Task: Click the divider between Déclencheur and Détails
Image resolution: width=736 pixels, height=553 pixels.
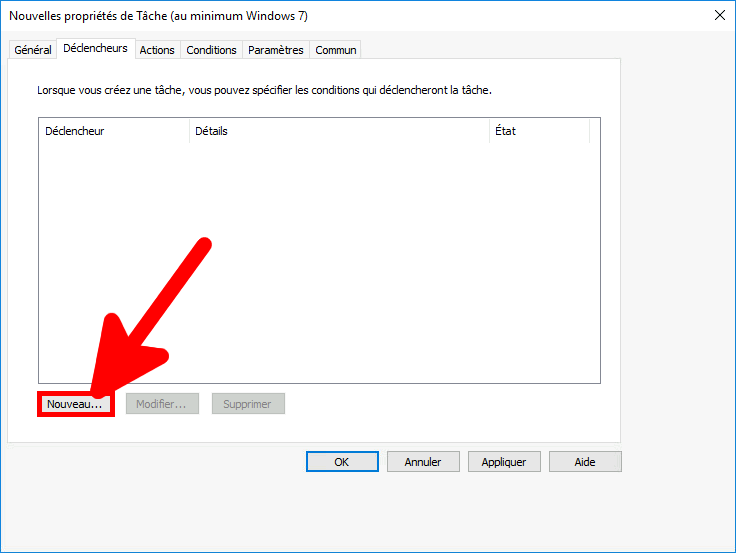Action: (189, 131)
